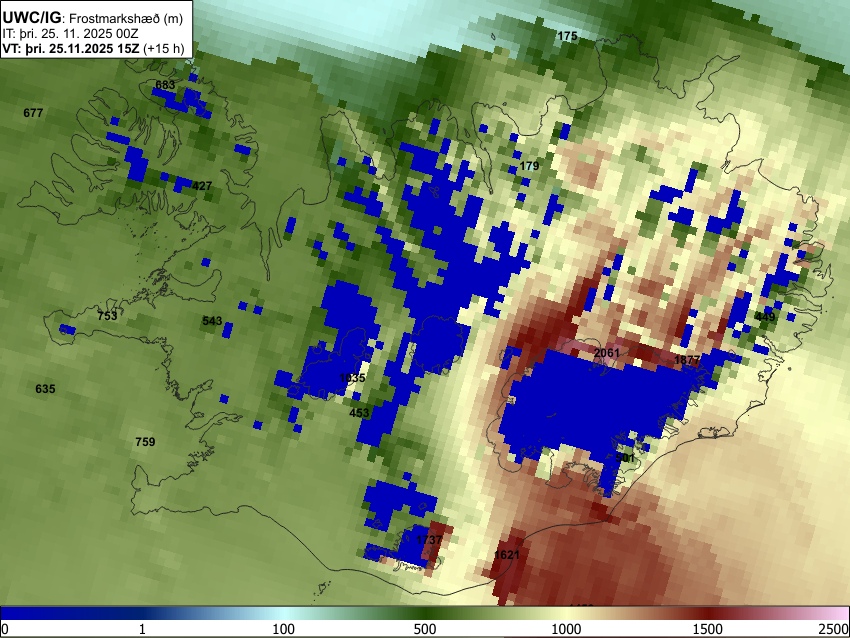Click the legend tick label 2500
Image resolution: width=850 pixels, height=638 pixels.
tap(835, 629)
